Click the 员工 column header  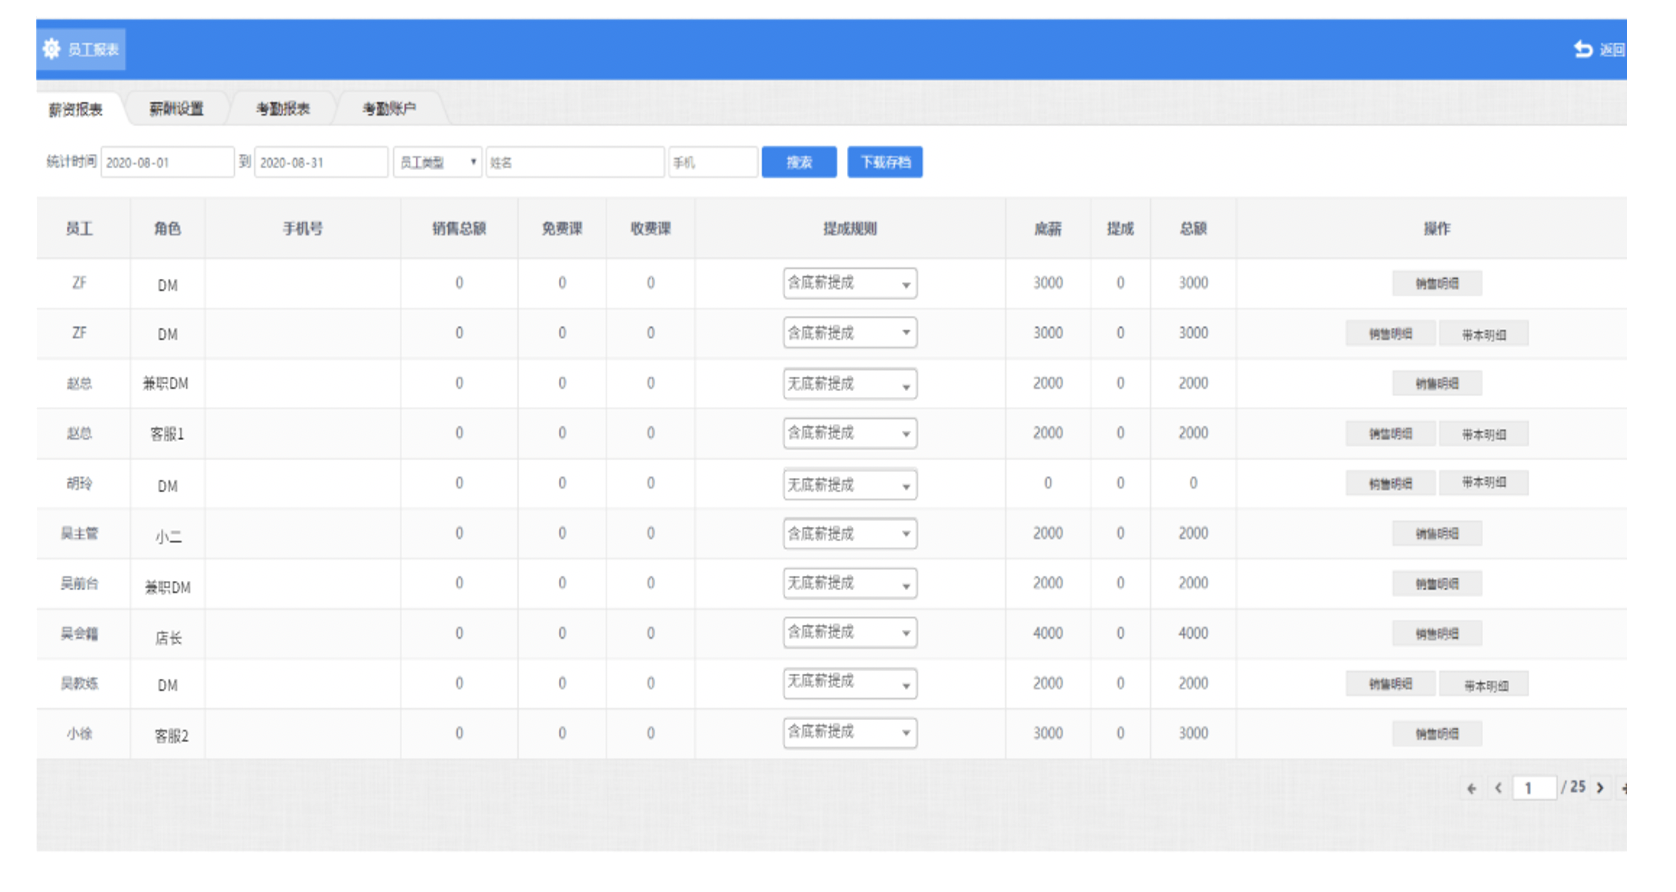pyautogui.click(x=79, y=228)
